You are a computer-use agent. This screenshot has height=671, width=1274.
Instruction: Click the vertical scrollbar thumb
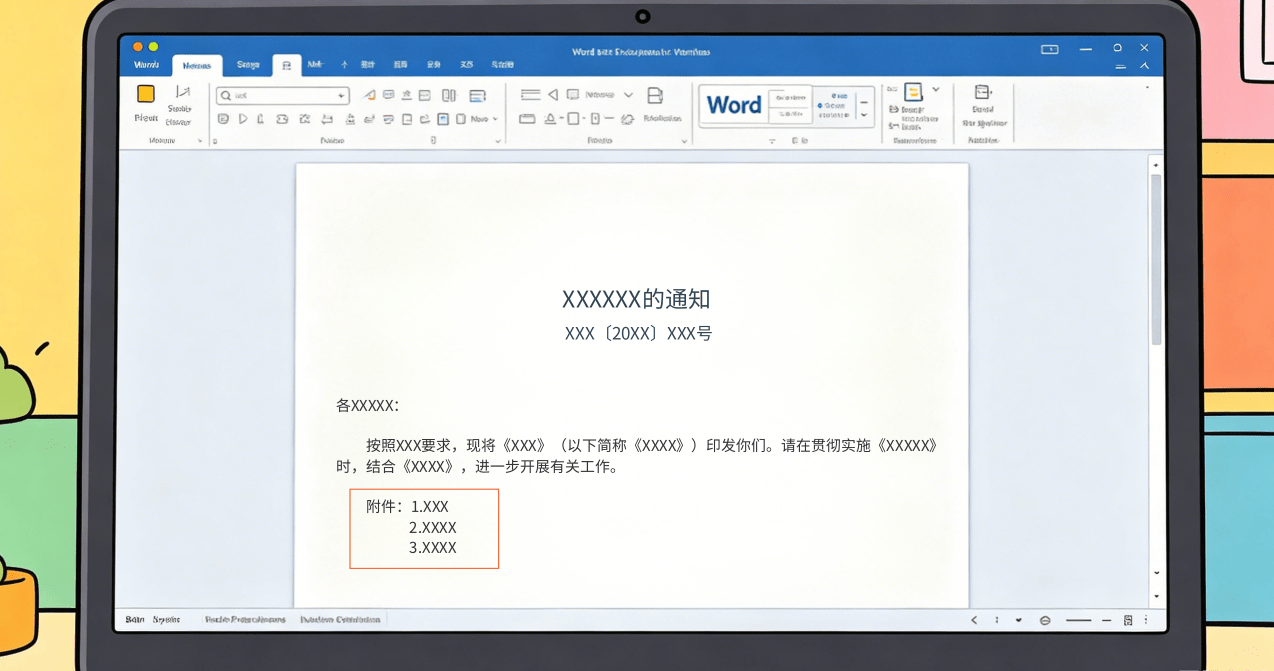[x=1156, y=260]
